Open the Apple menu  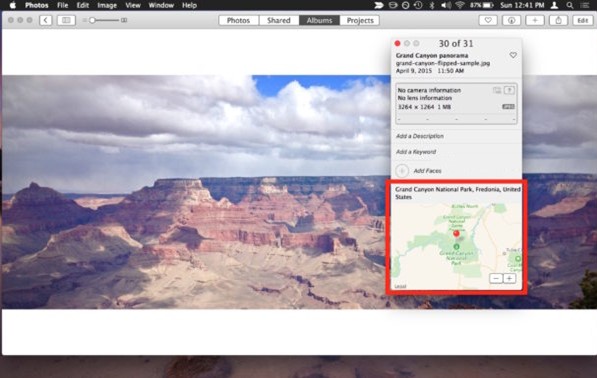coord(13,5)
